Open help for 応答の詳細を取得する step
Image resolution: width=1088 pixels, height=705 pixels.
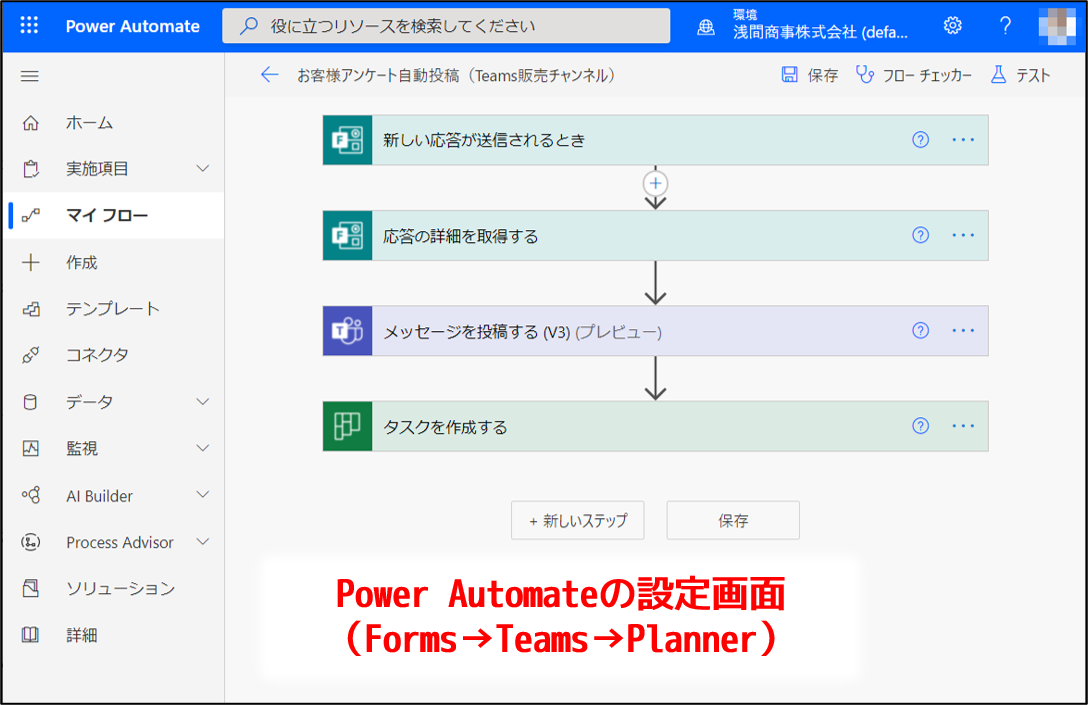(x=920, y=235)
